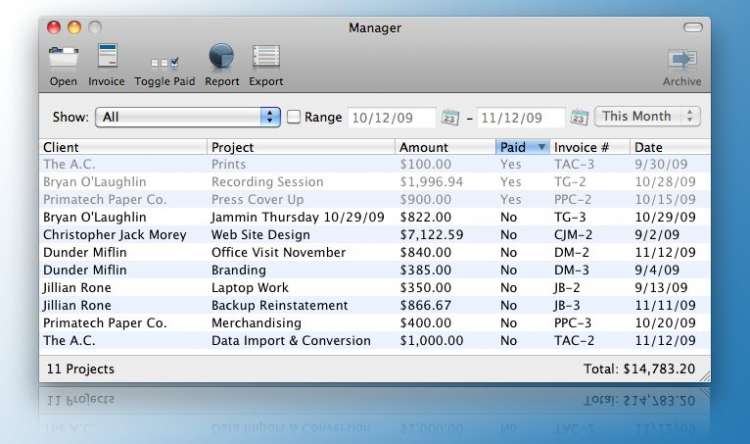Screen dimensions: 750x444
Task: Sort the table by Client column header
Action: (x=123, y=147)
